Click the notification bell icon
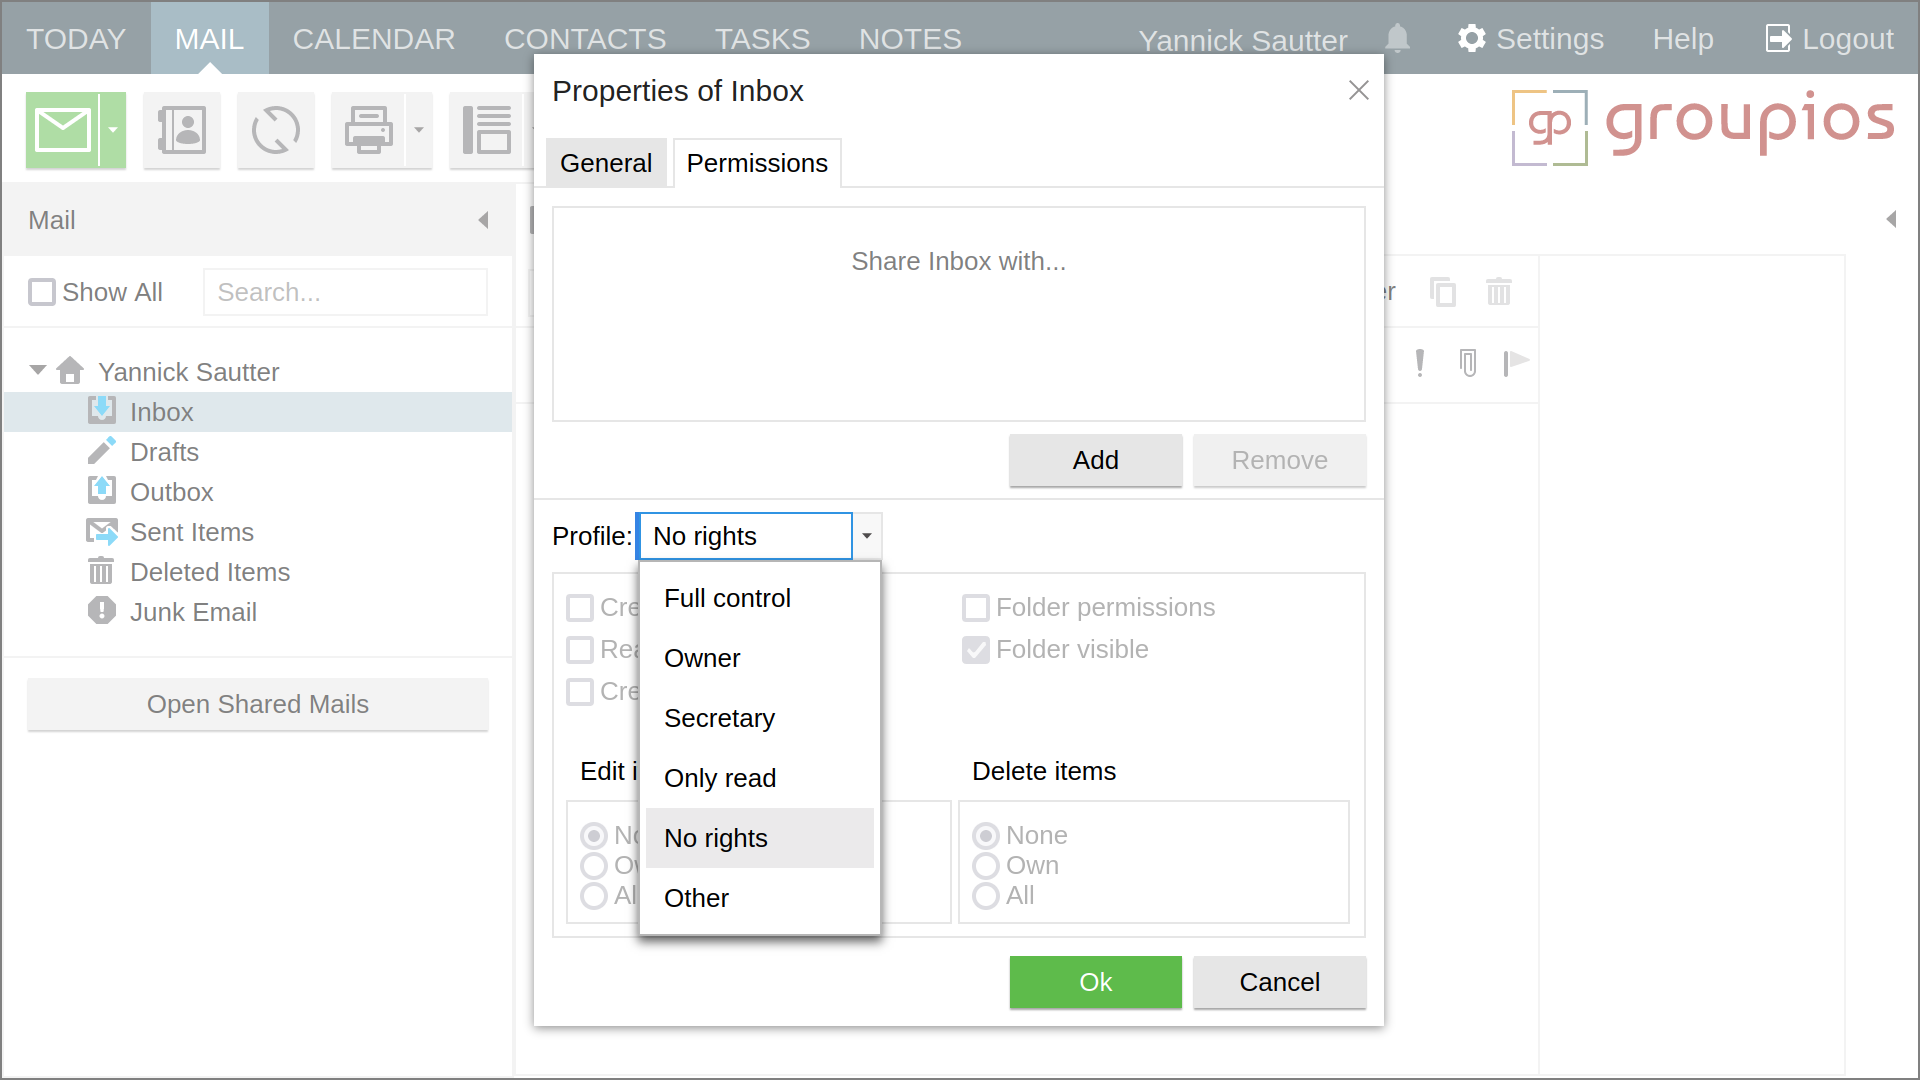1920x1080 pixels. click(x=1397, y=39)
